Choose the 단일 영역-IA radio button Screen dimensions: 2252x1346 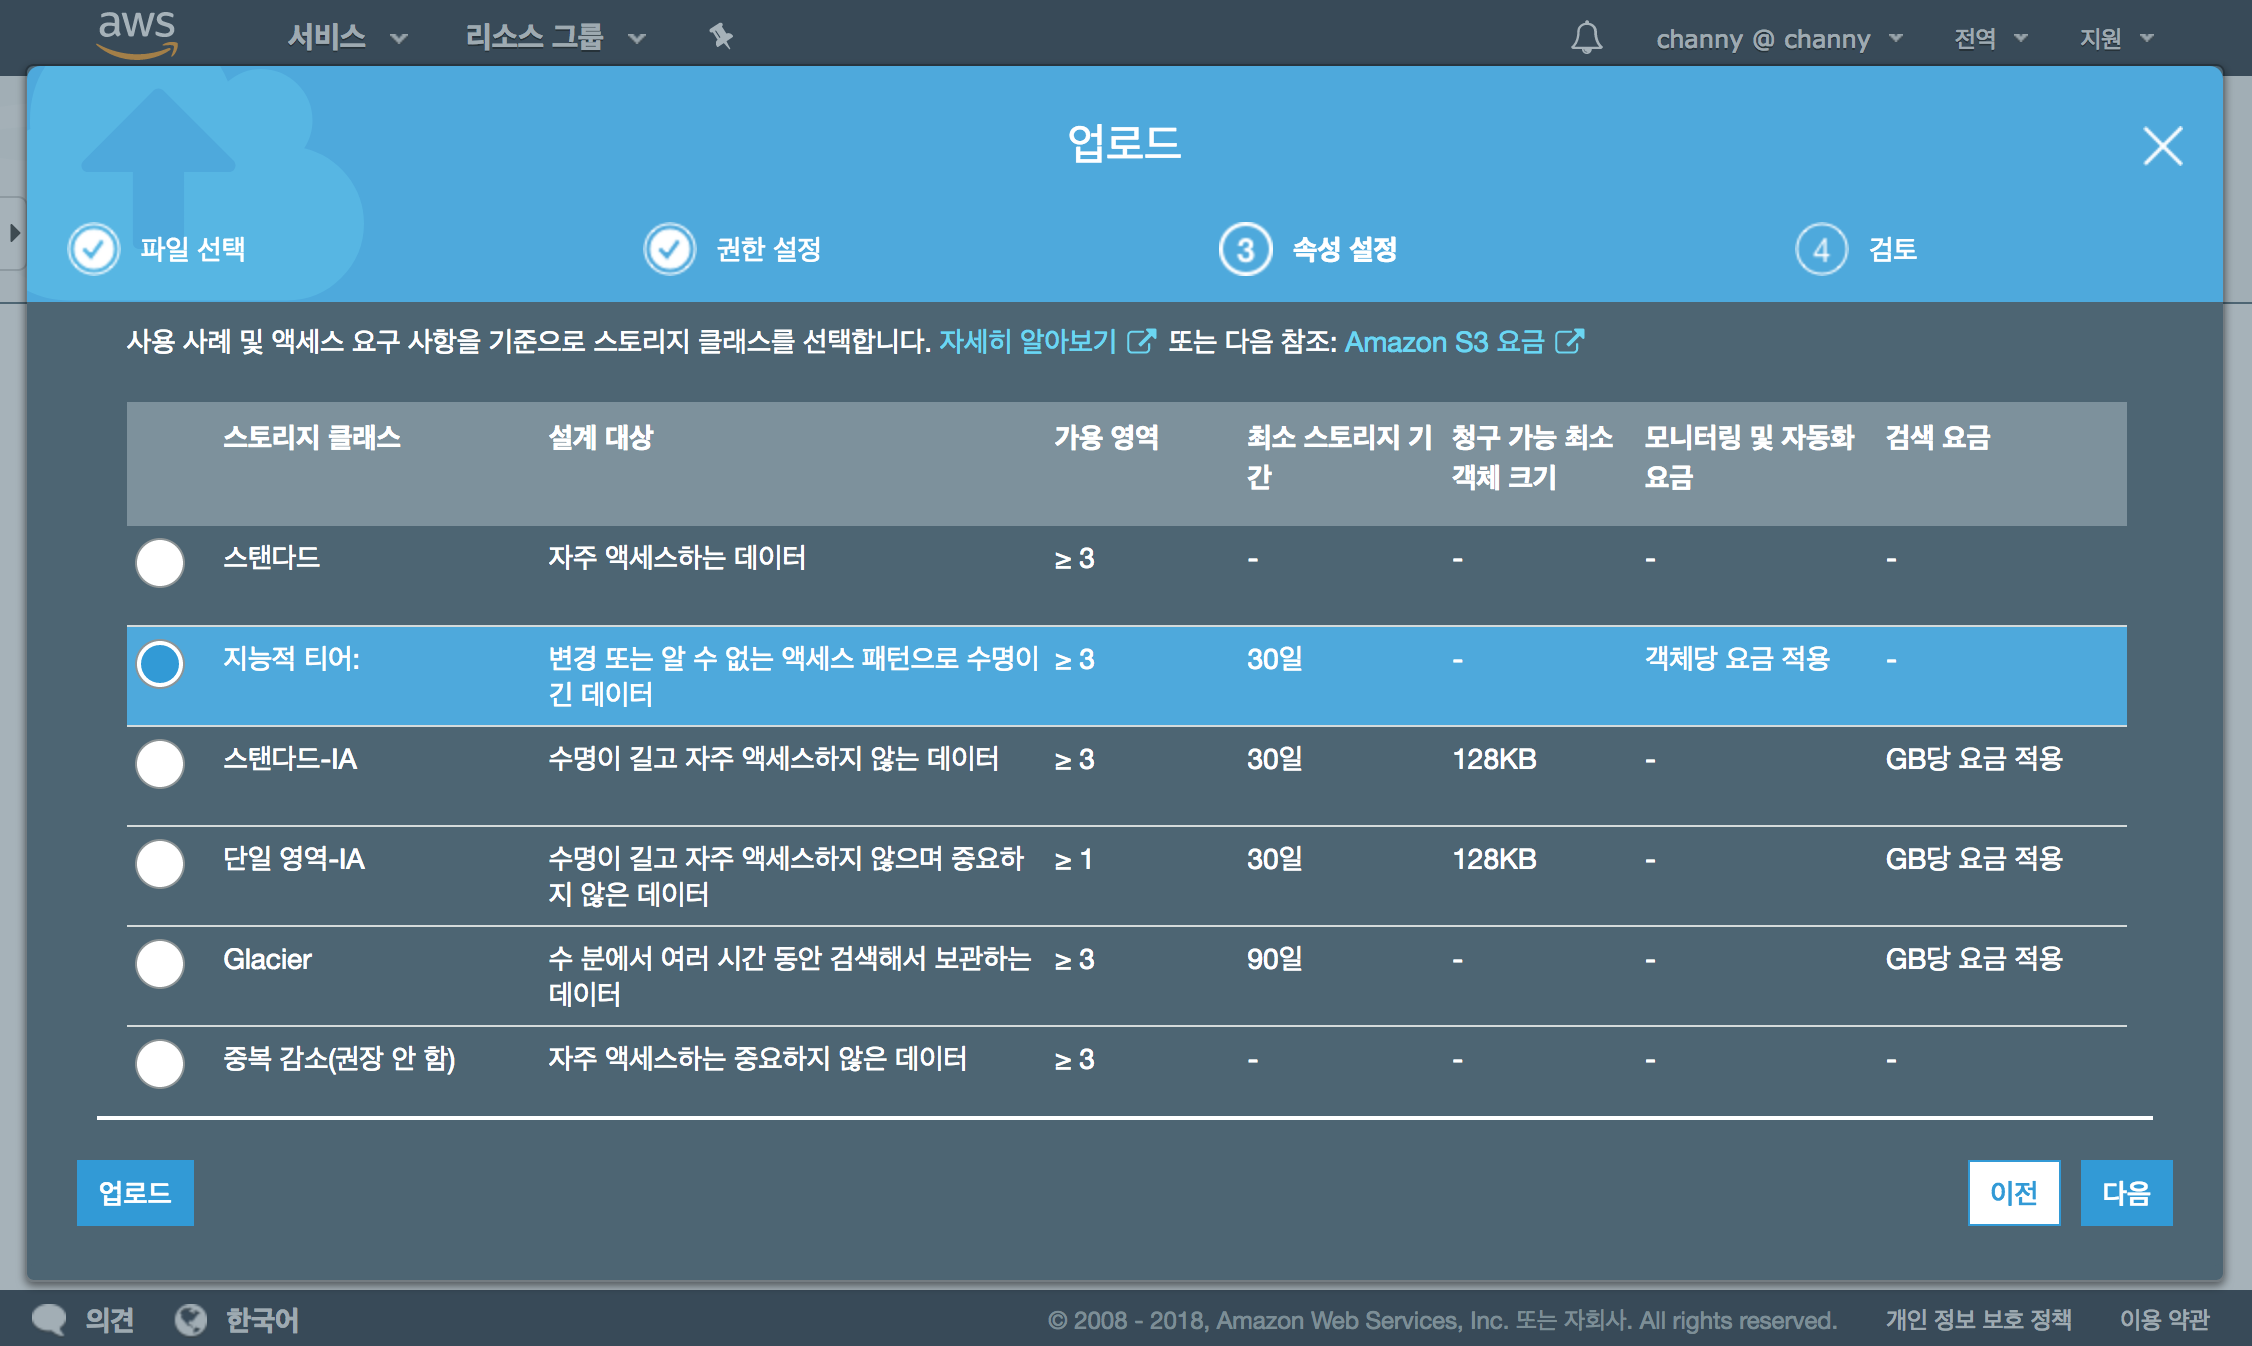click(160, 863)
